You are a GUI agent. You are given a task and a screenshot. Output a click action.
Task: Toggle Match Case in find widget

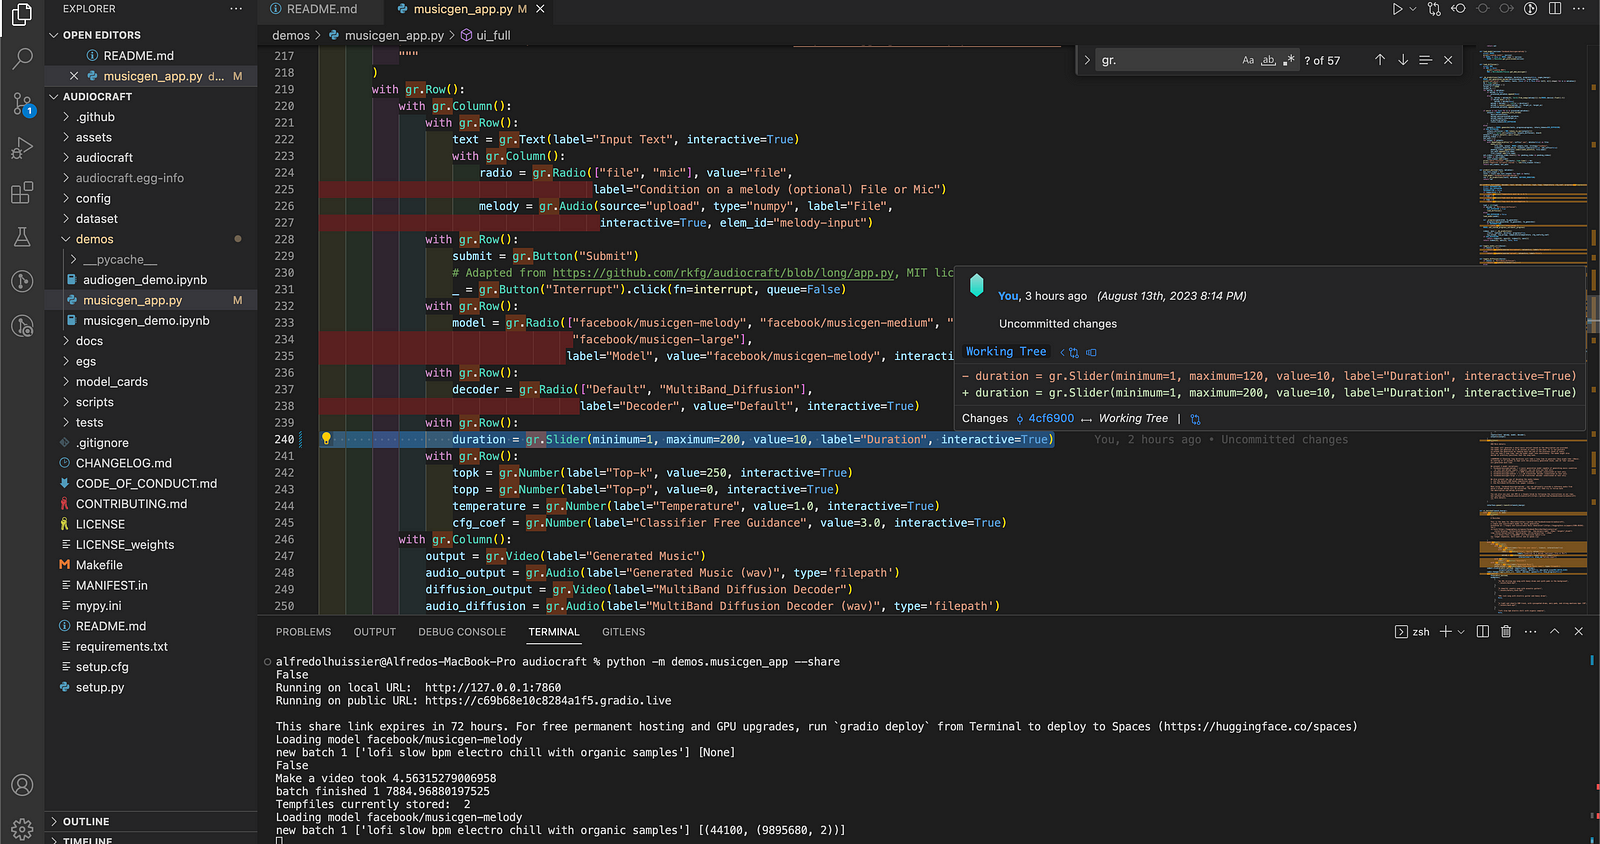coord(1248,60)
